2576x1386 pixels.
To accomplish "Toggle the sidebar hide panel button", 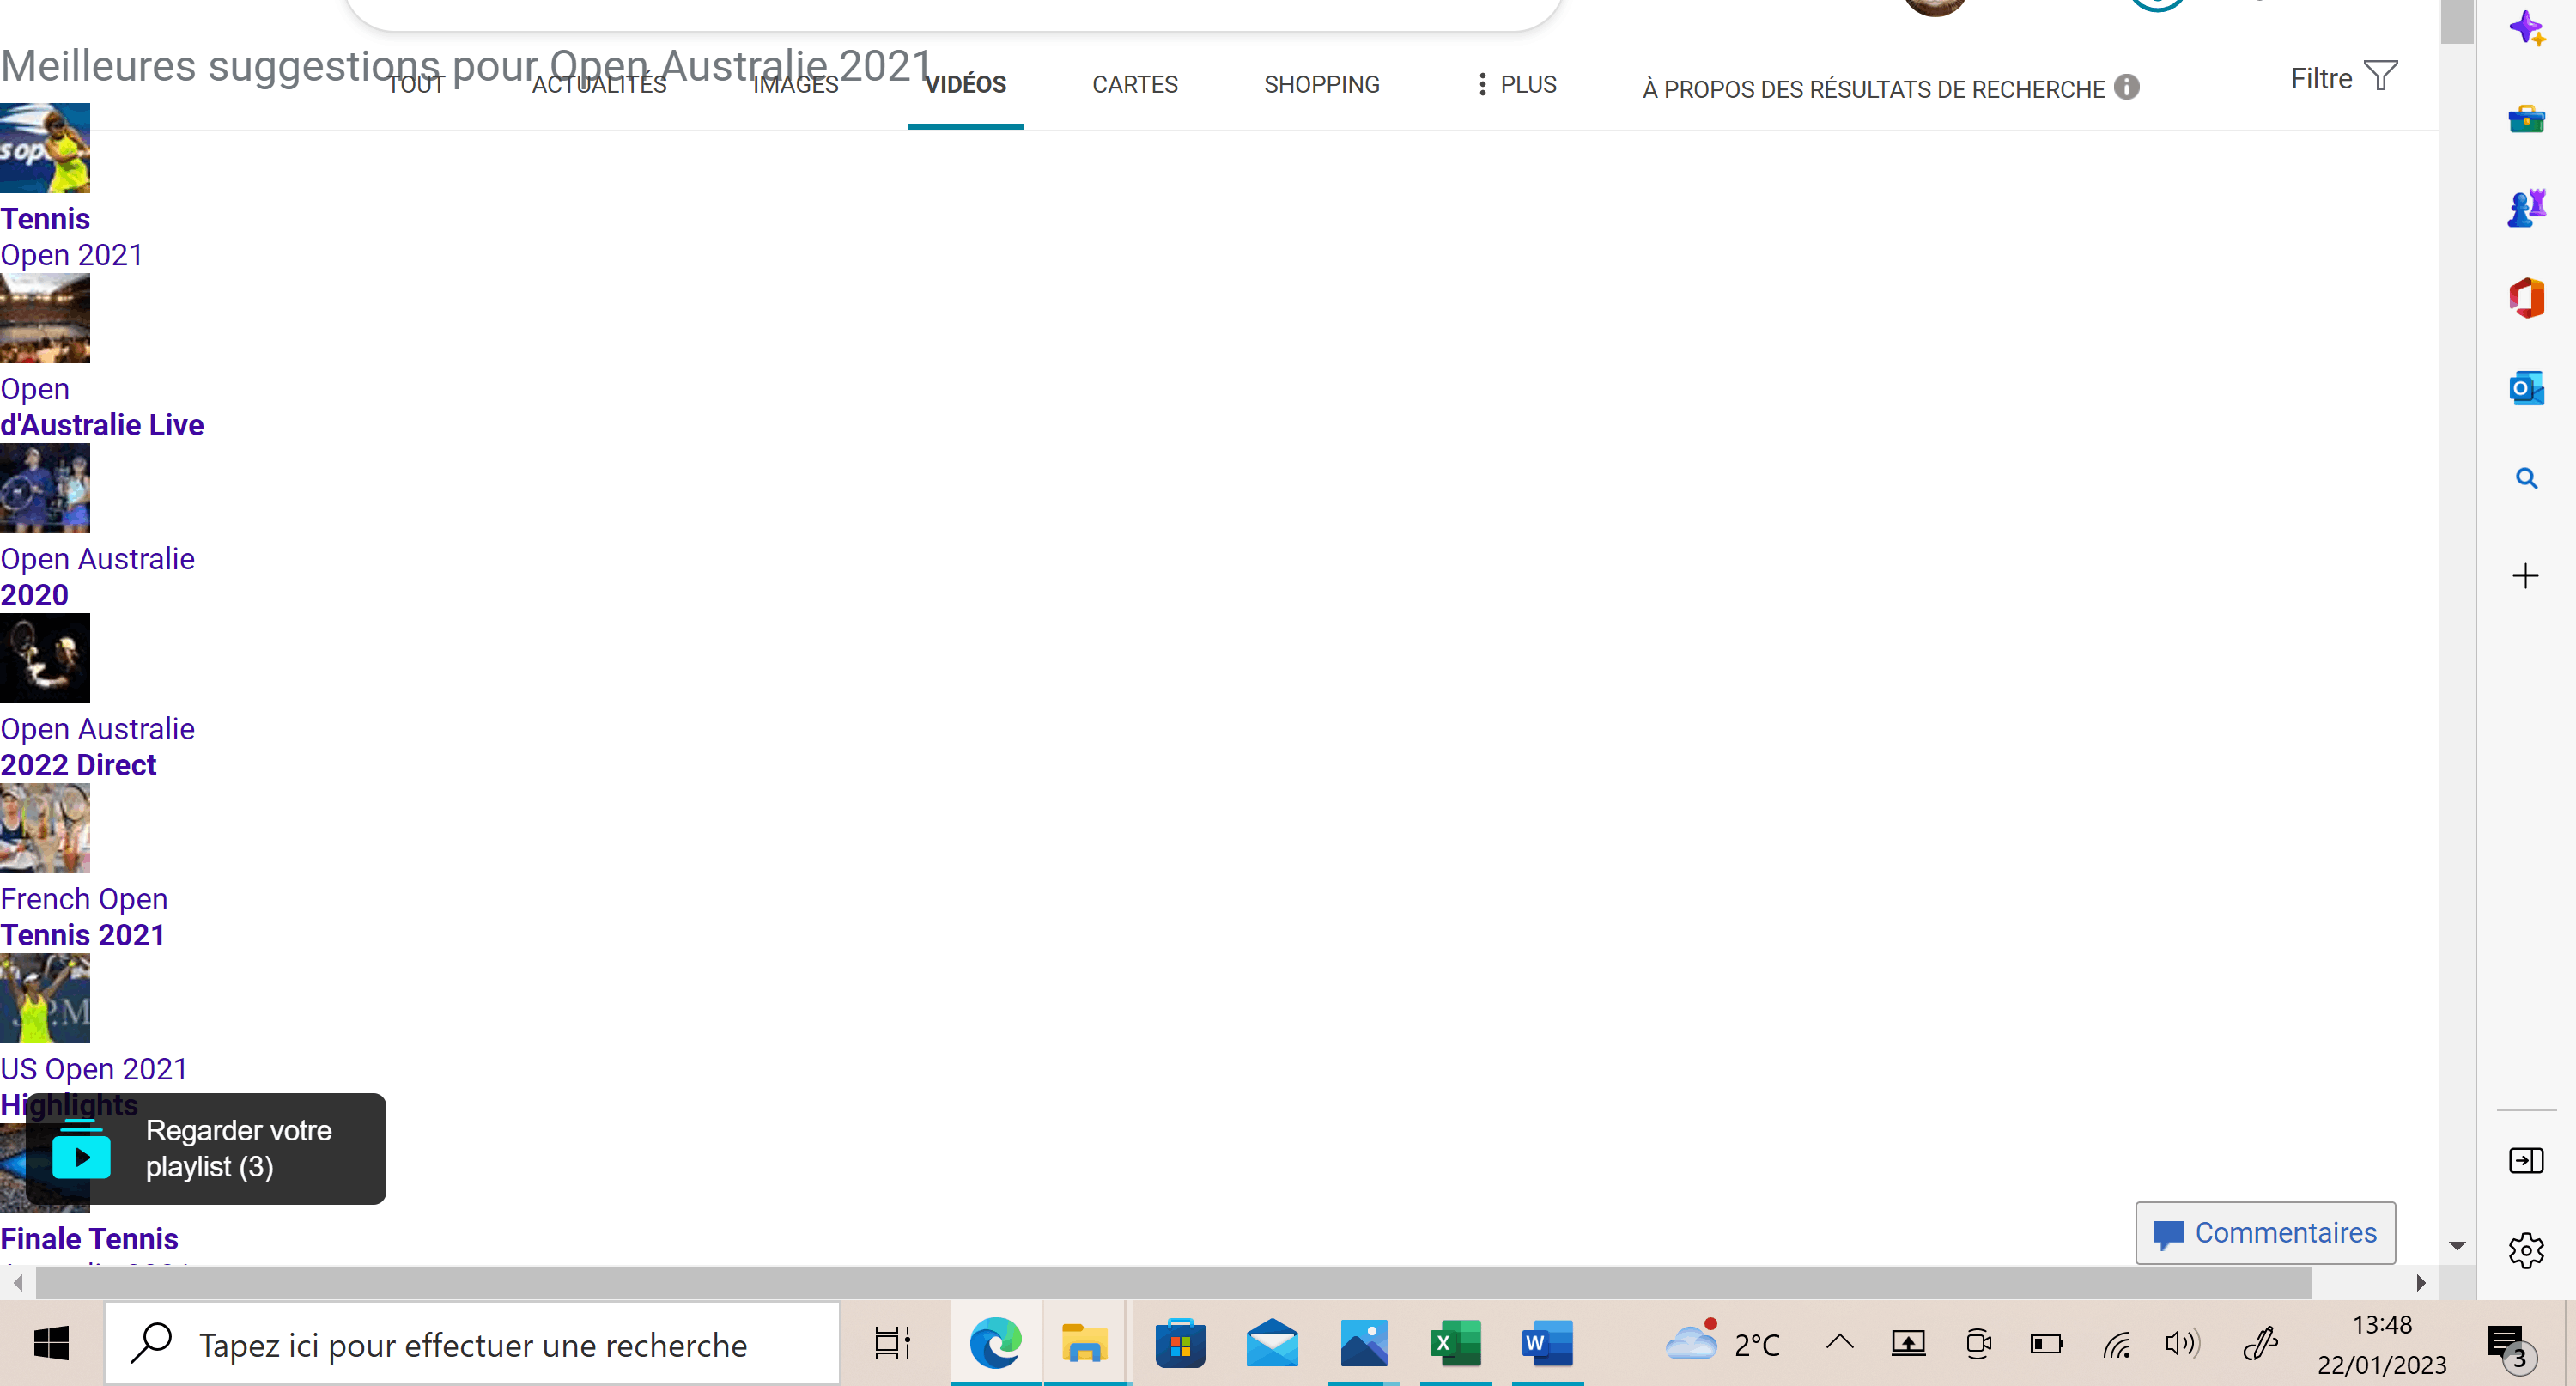I will pos(2526,1160).
